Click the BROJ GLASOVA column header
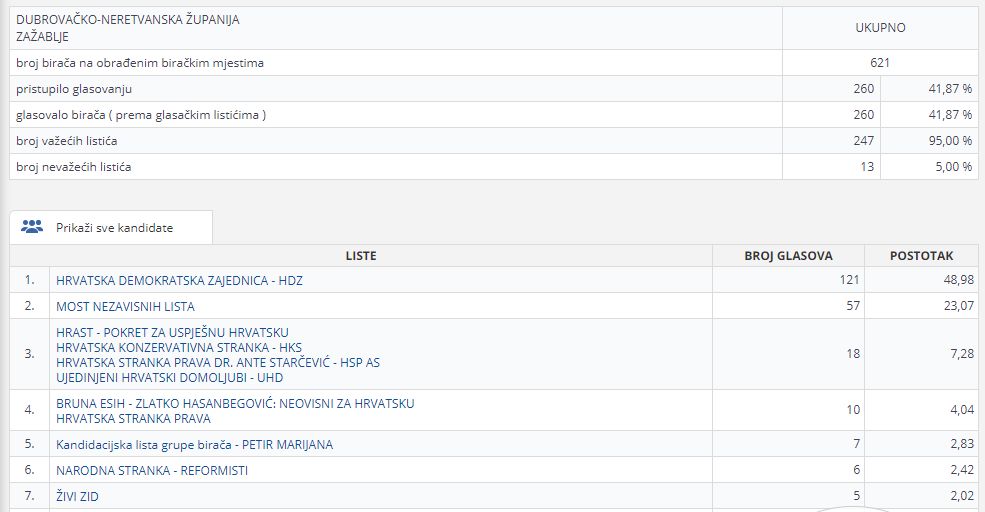 click(788, 256)
